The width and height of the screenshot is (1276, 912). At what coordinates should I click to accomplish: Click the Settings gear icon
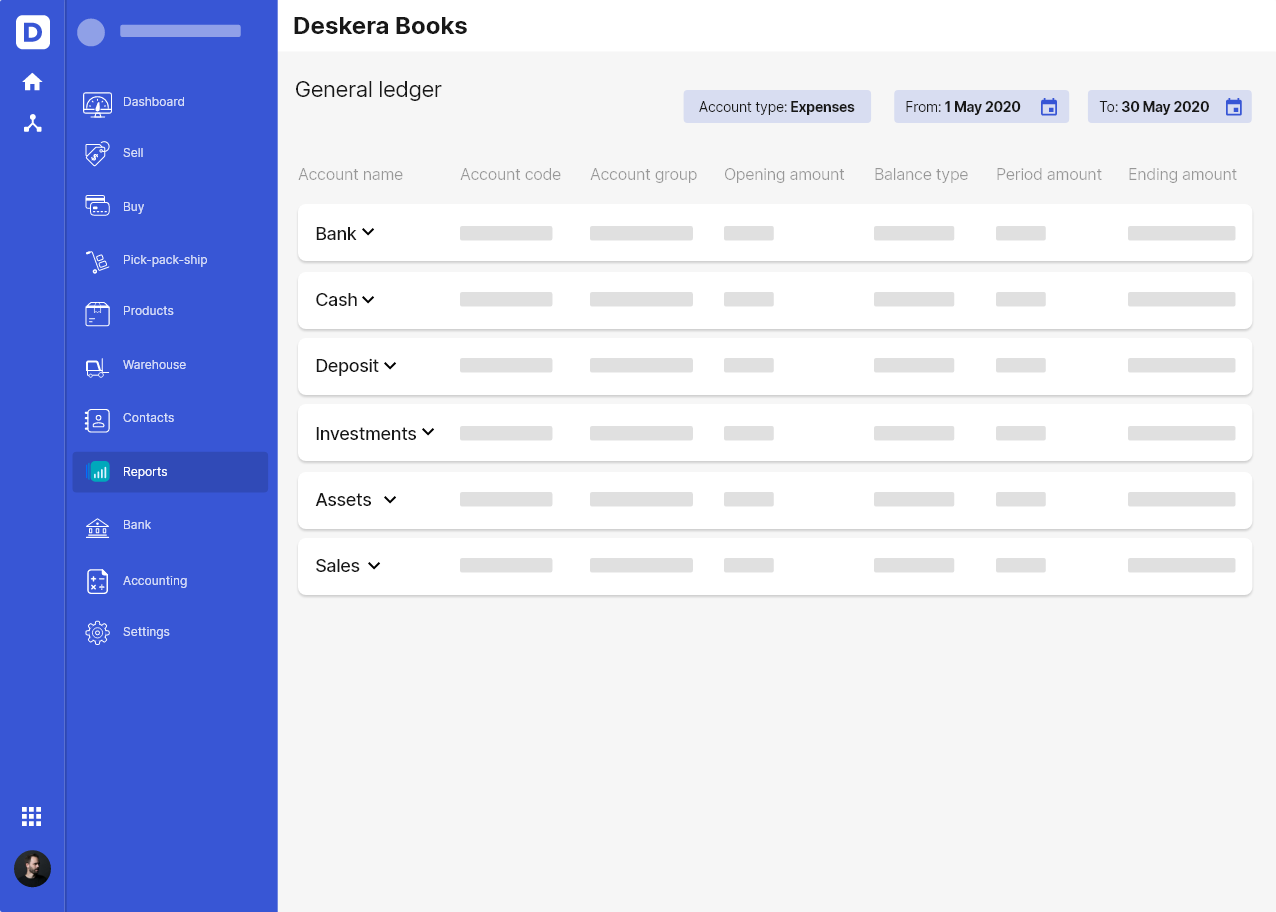click(x=97, y=632)
